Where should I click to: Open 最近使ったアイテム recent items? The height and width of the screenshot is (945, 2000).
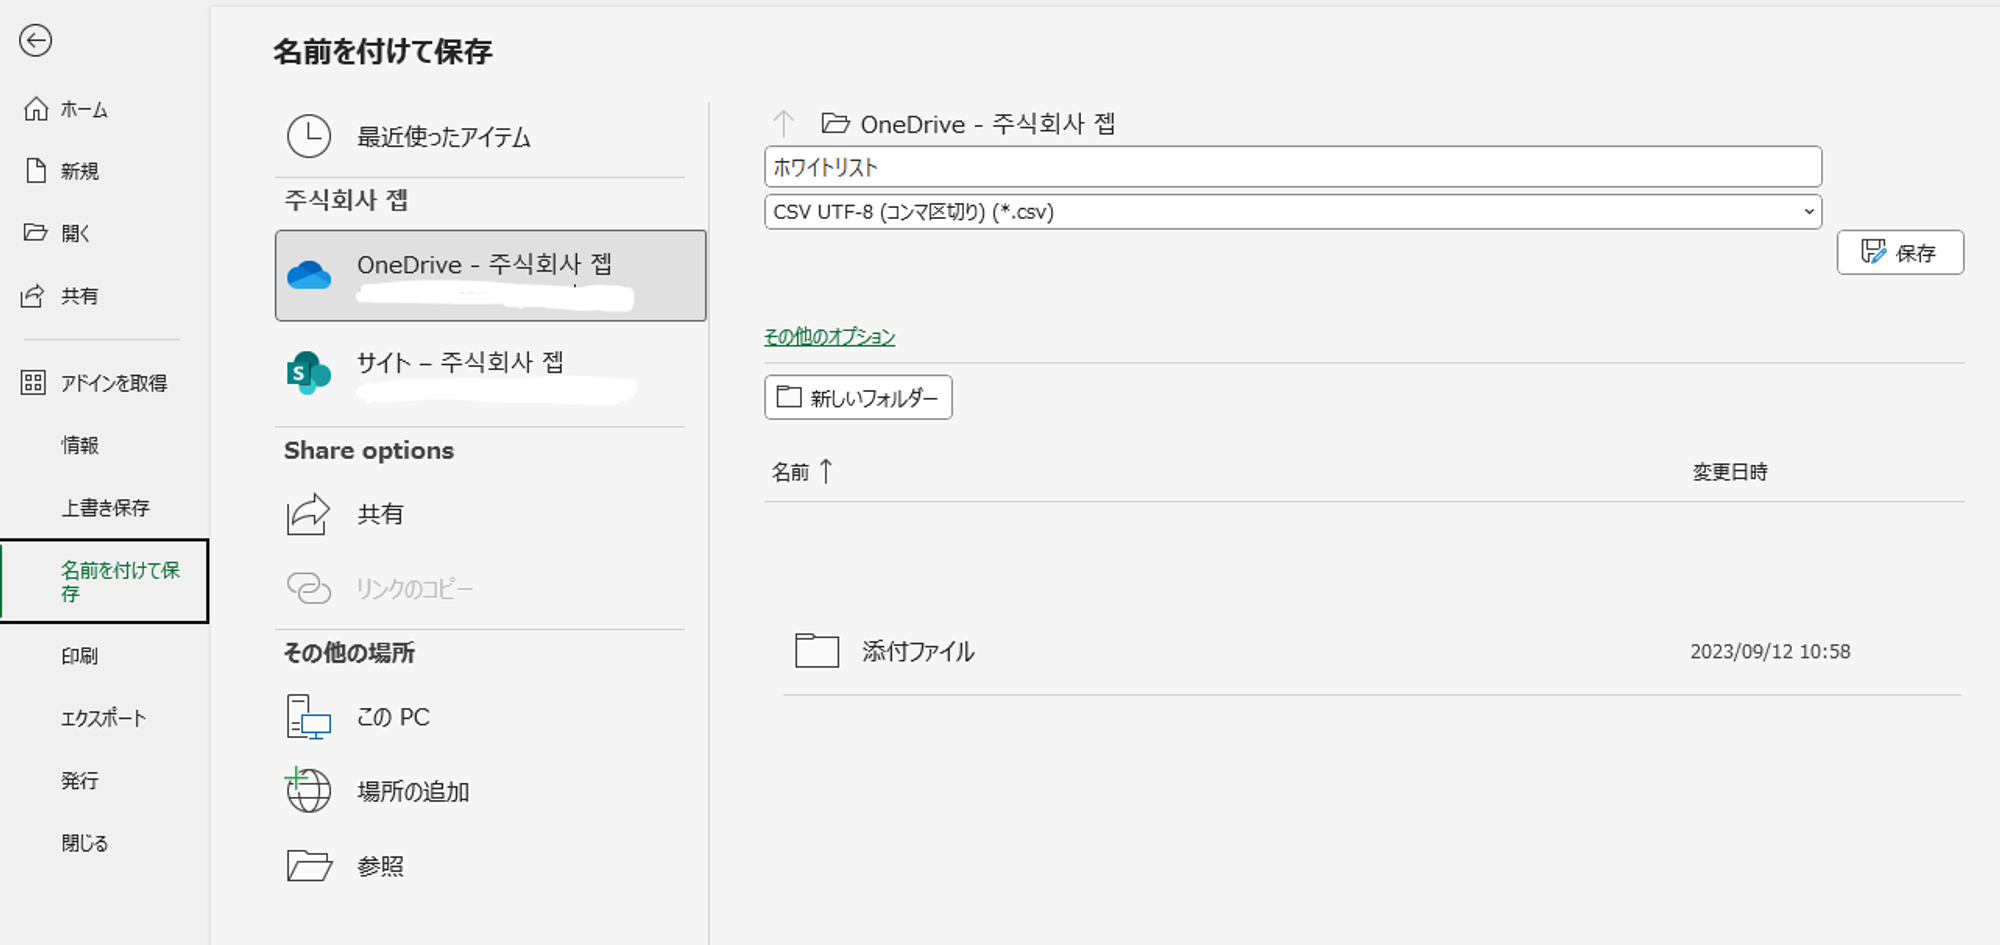point(443,137)
